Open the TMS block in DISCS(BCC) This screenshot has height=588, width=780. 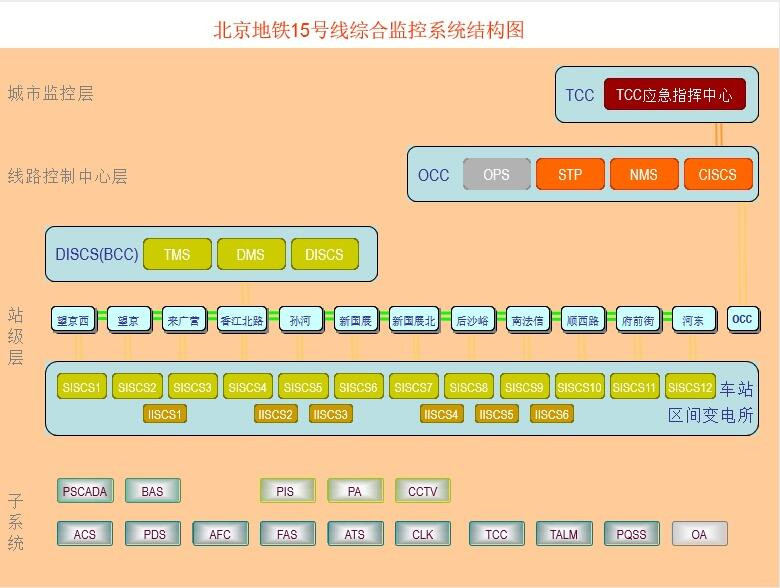point(177,254)
